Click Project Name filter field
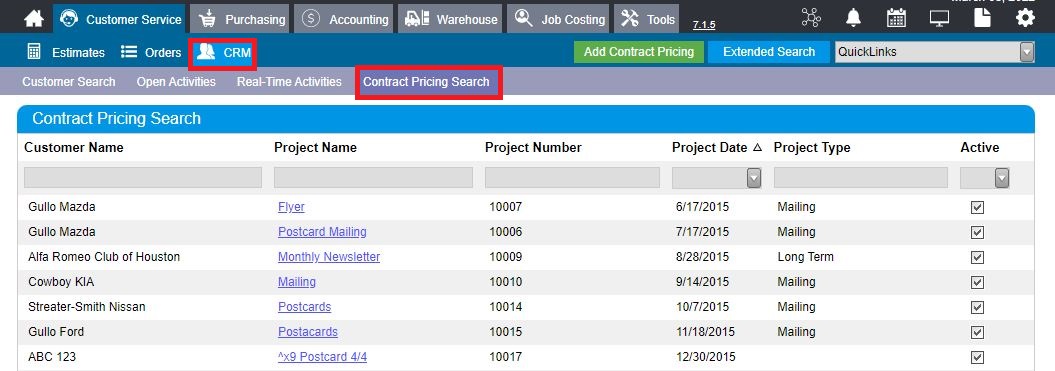This screenshot has width=1055, height=371. pos(373,178)
